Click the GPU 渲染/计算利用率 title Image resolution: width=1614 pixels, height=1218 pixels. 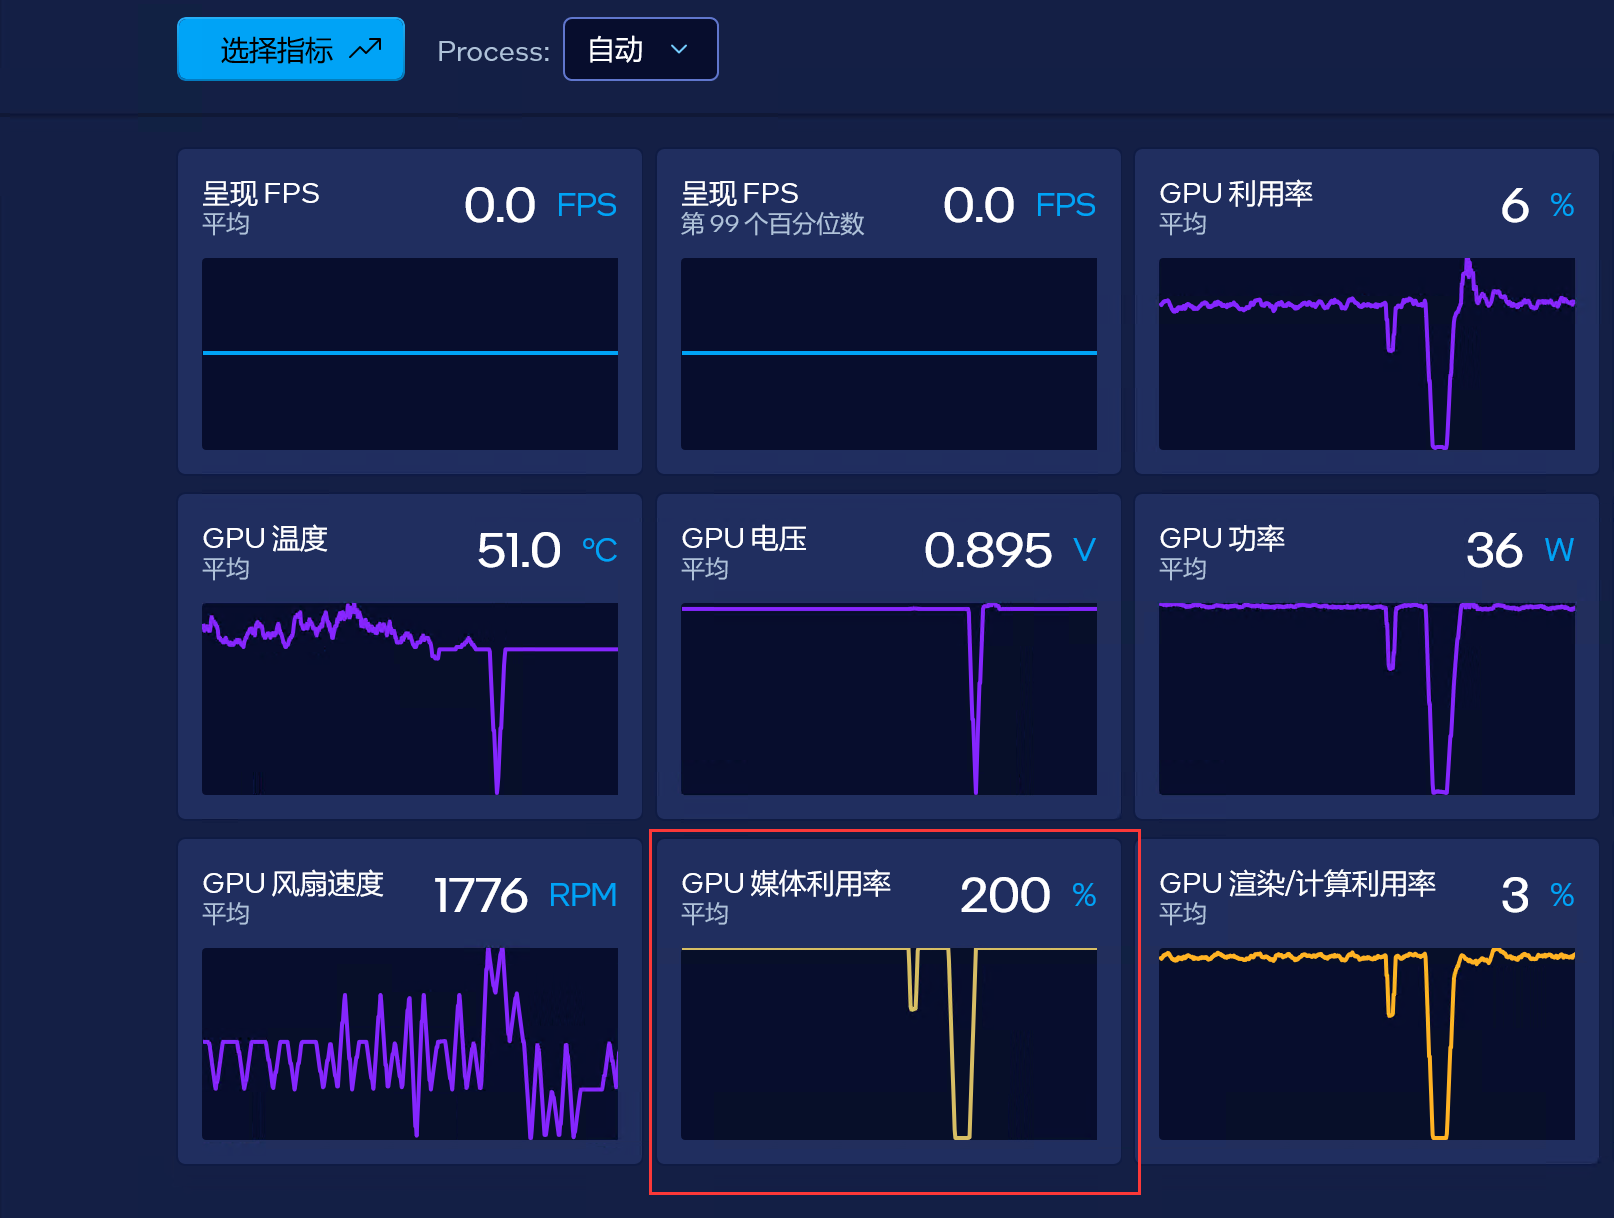(x=1298, y=883)
